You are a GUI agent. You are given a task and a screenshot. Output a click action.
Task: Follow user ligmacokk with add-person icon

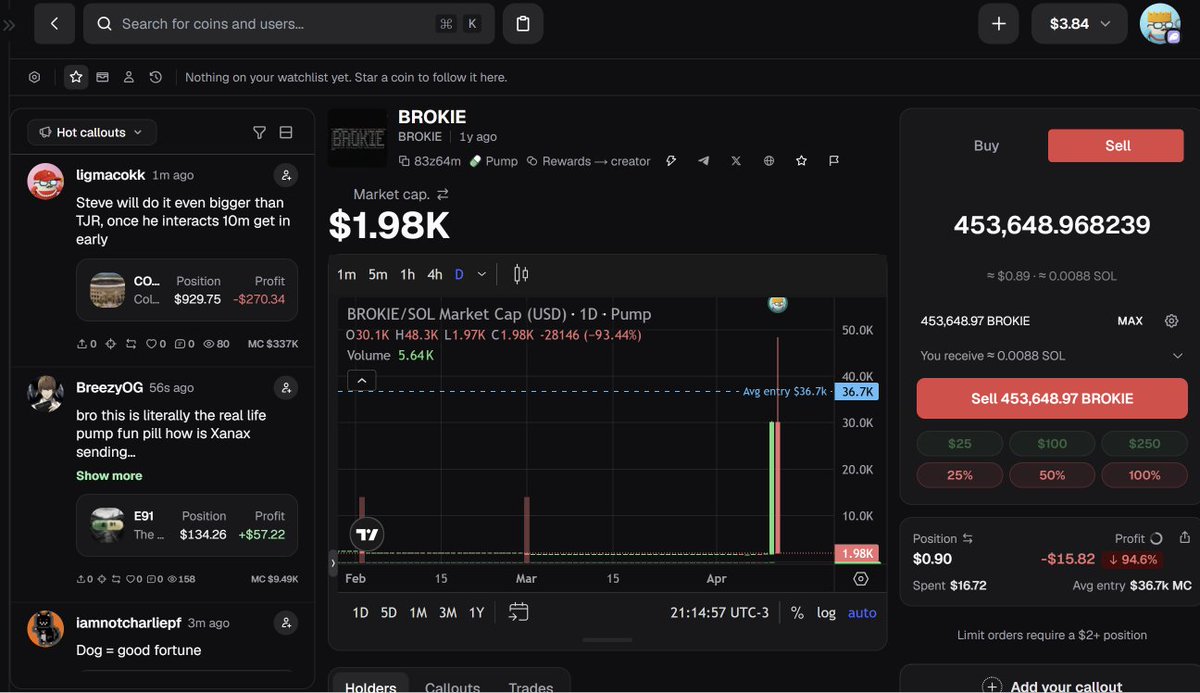click(x=286, y=175)
